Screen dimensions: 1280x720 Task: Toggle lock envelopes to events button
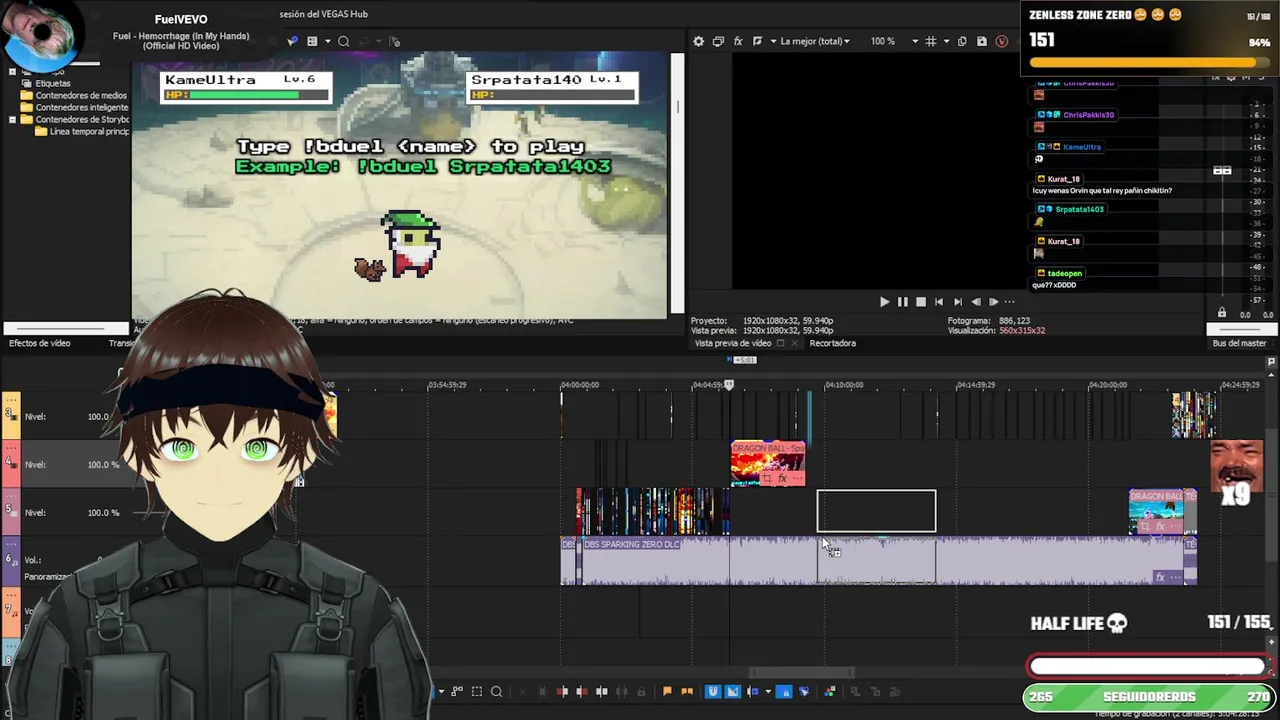tap(785, 691)
